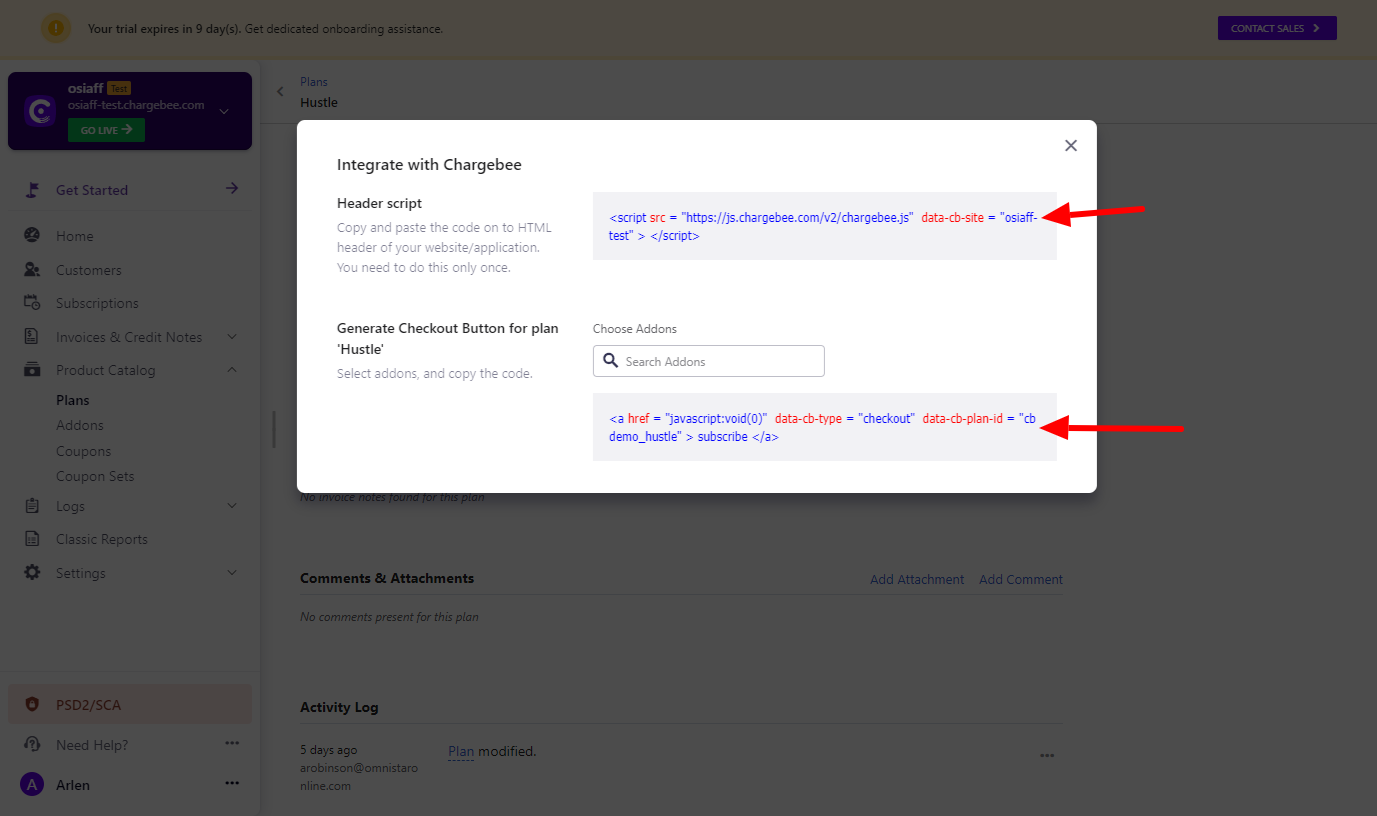Click the PSD2/SCA shield icon
This screenshot has width=1377, height=816.
click(32, 705)
